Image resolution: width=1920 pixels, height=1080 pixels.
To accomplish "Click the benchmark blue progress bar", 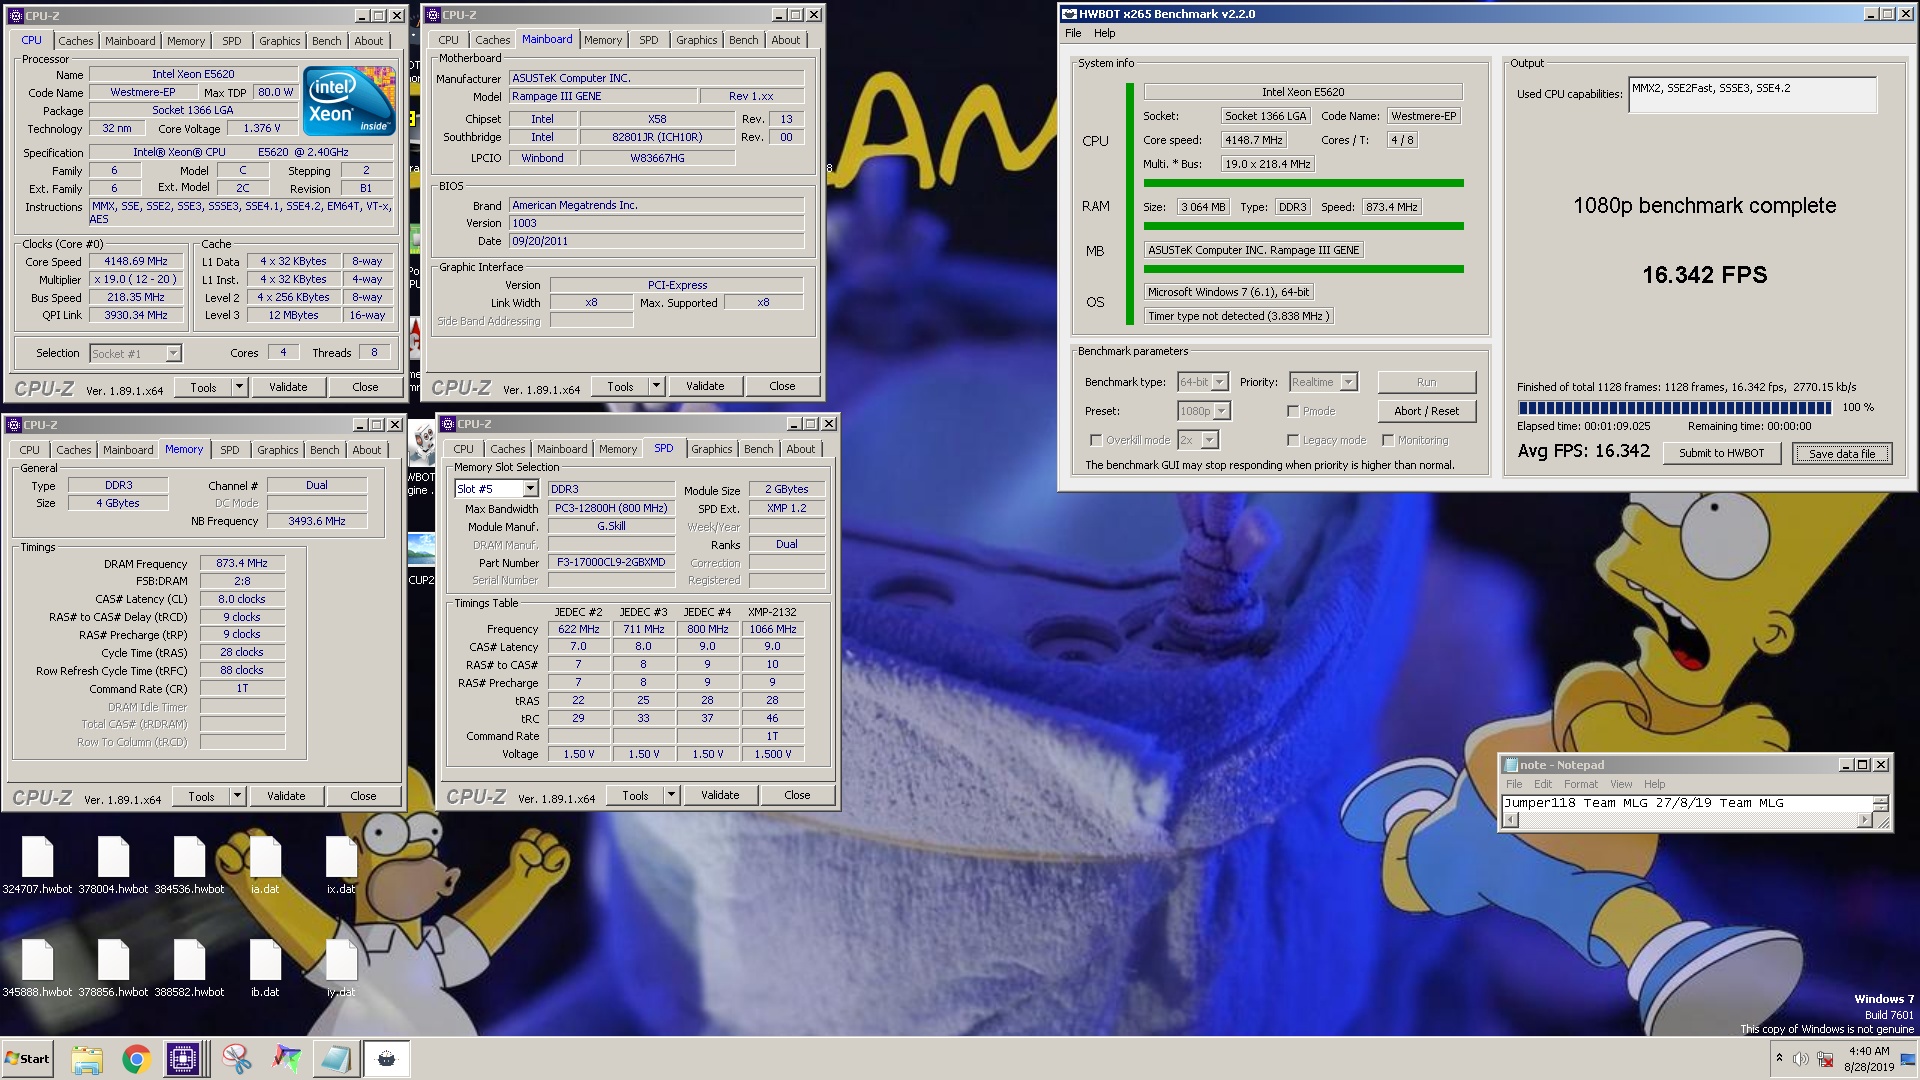I will coord(1674,407).
